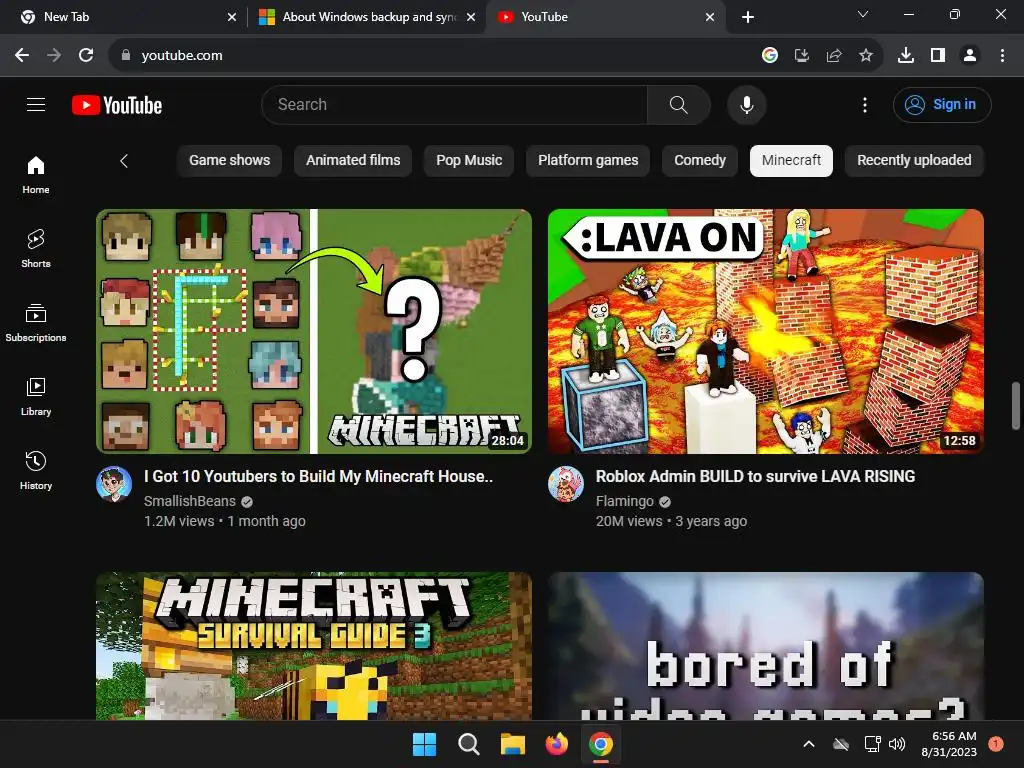Open tab search dropdown chevron
The image size is (1024, 768).
pos(863,14)
